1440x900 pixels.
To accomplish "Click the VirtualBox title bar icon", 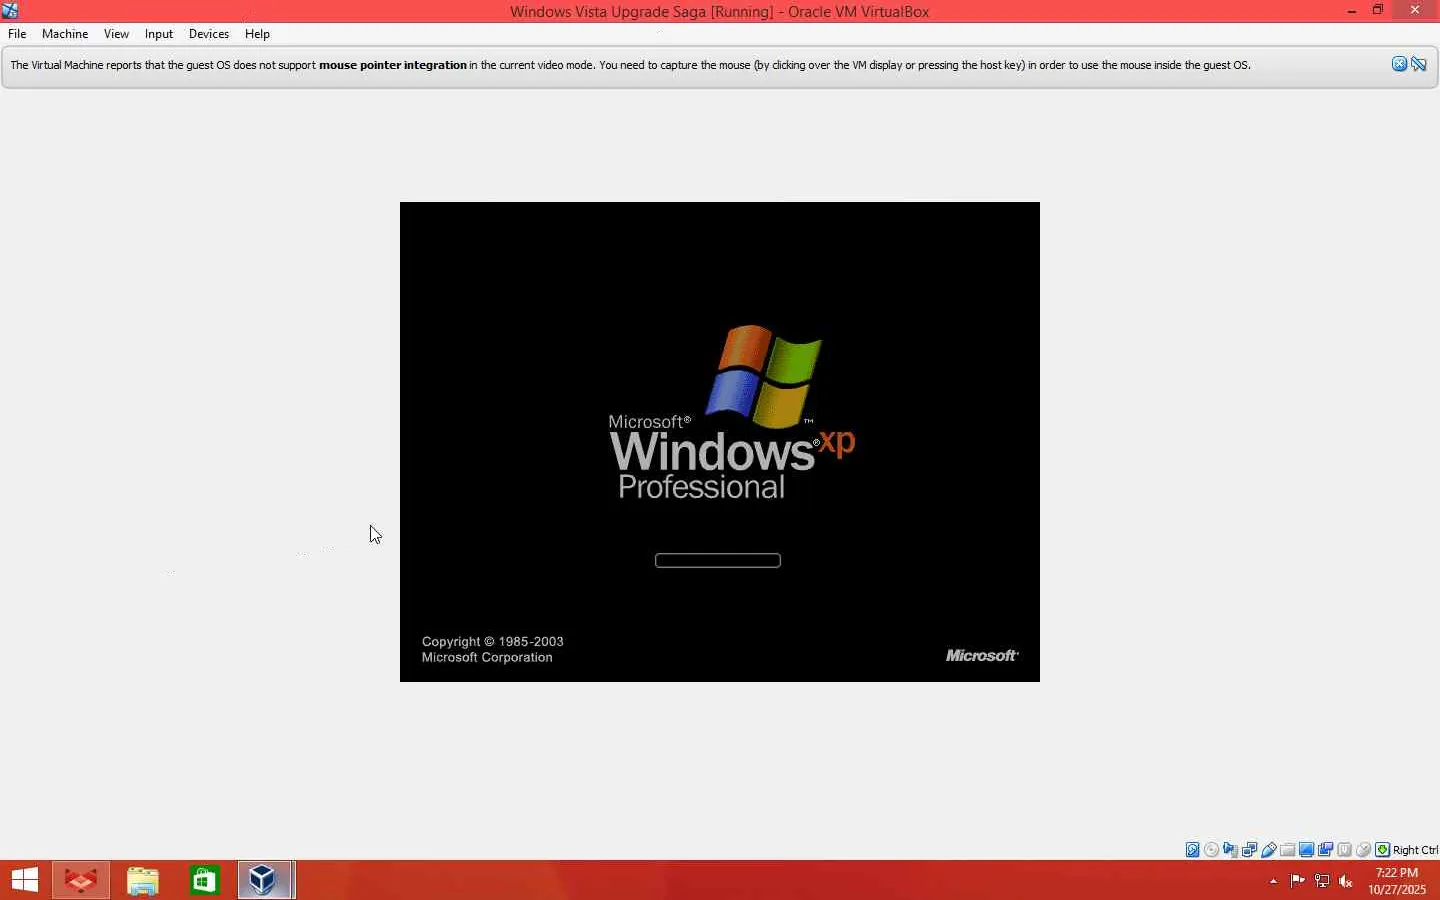I will click(x=10, y=11).
